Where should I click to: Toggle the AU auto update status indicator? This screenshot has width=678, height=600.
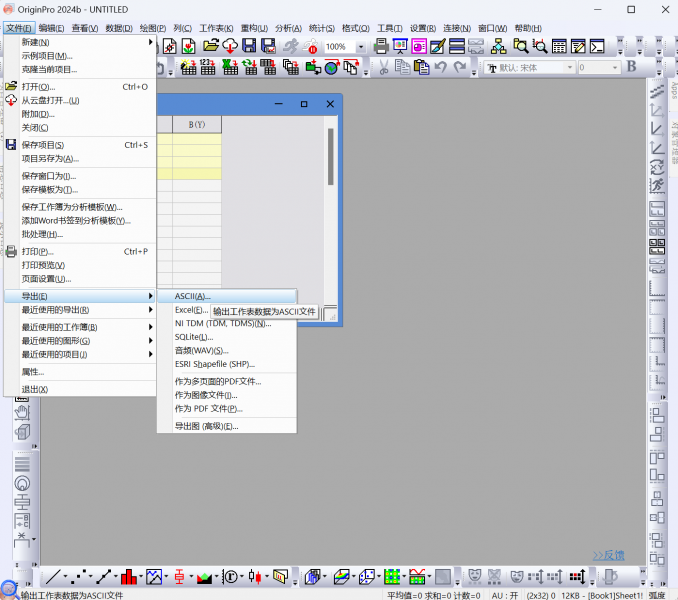[505, 595]
